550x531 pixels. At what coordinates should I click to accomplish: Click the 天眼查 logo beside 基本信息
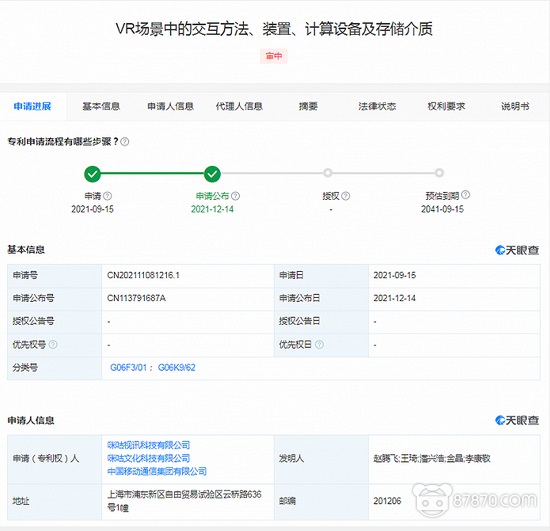pyautogui.click(x=517, y=250)
